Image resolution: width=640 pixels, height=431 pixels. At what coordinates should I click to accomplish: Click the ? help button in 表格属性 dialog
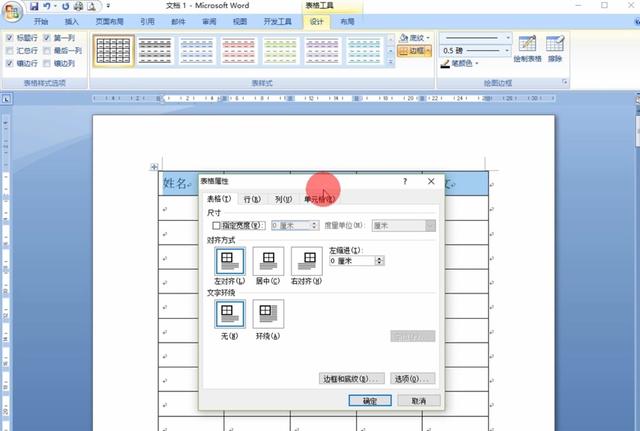click(405, 181)
